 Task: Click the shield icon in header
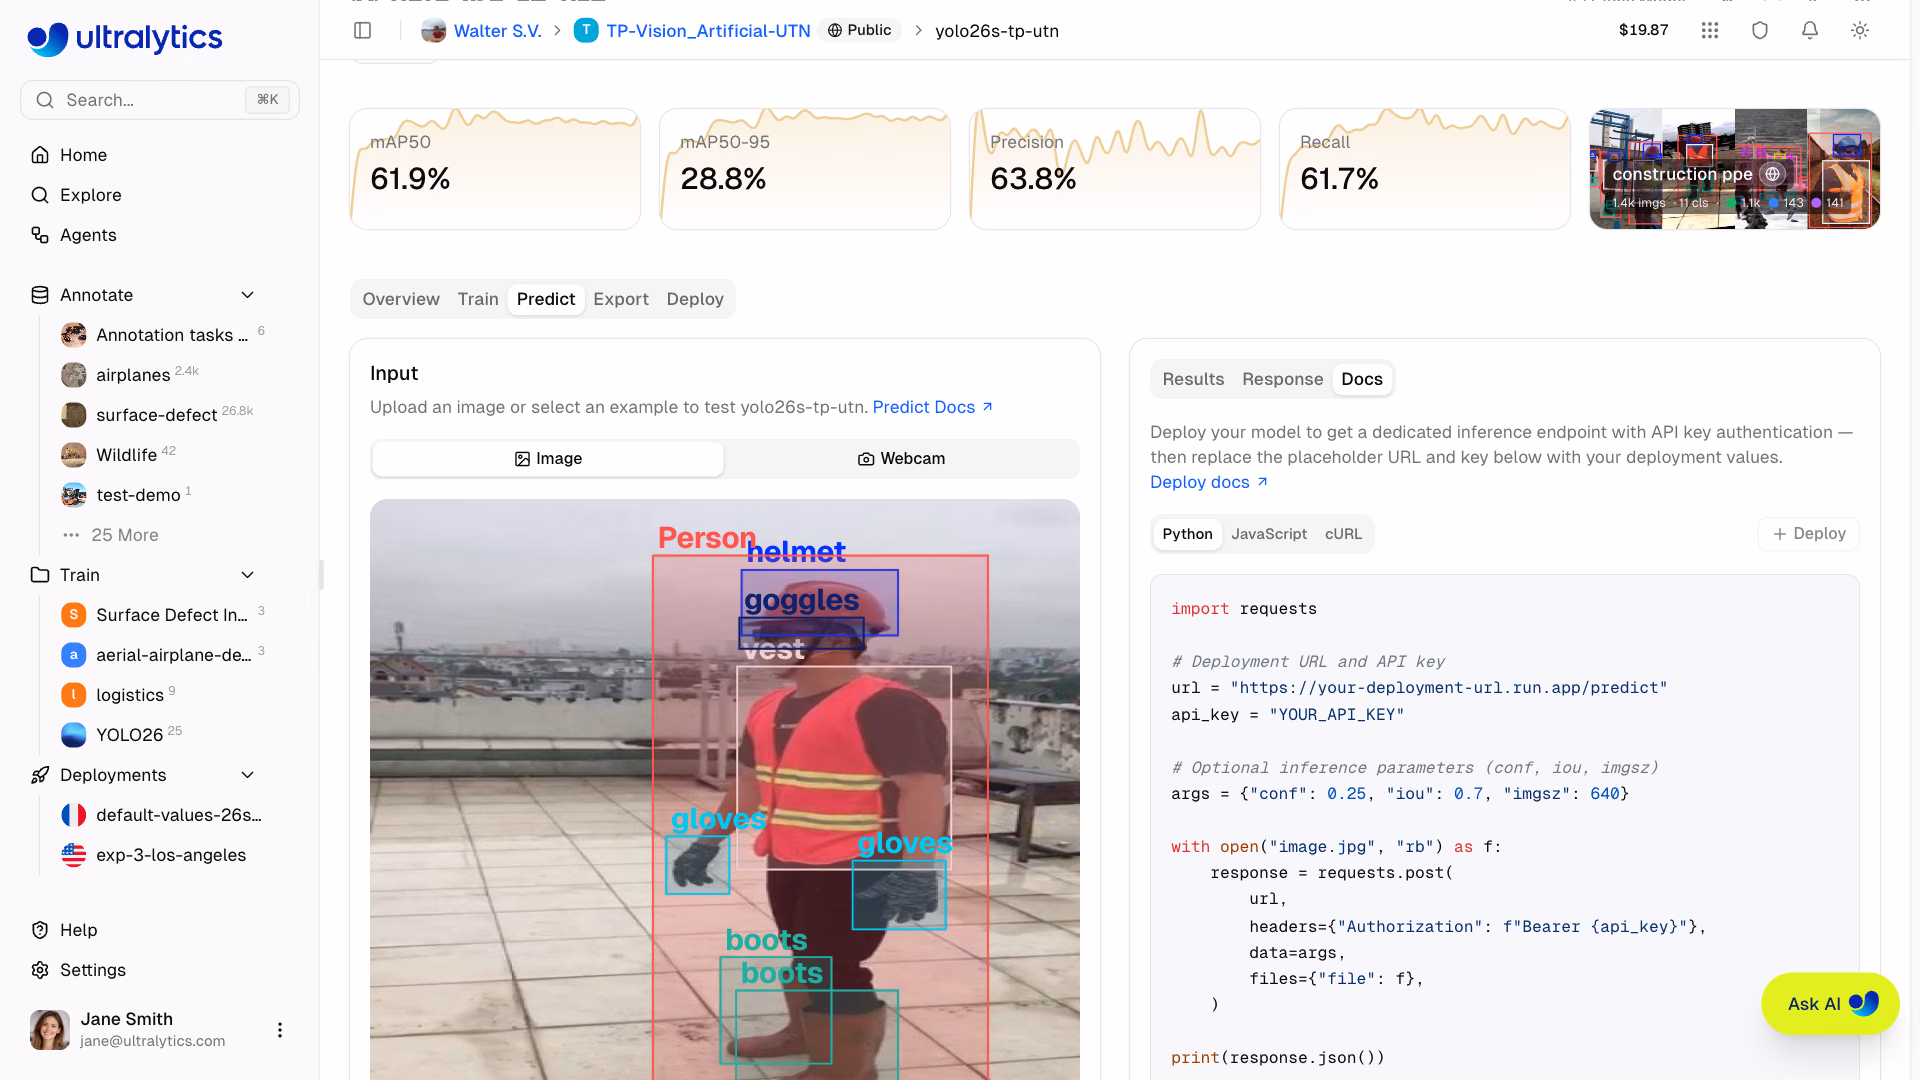1760,31
